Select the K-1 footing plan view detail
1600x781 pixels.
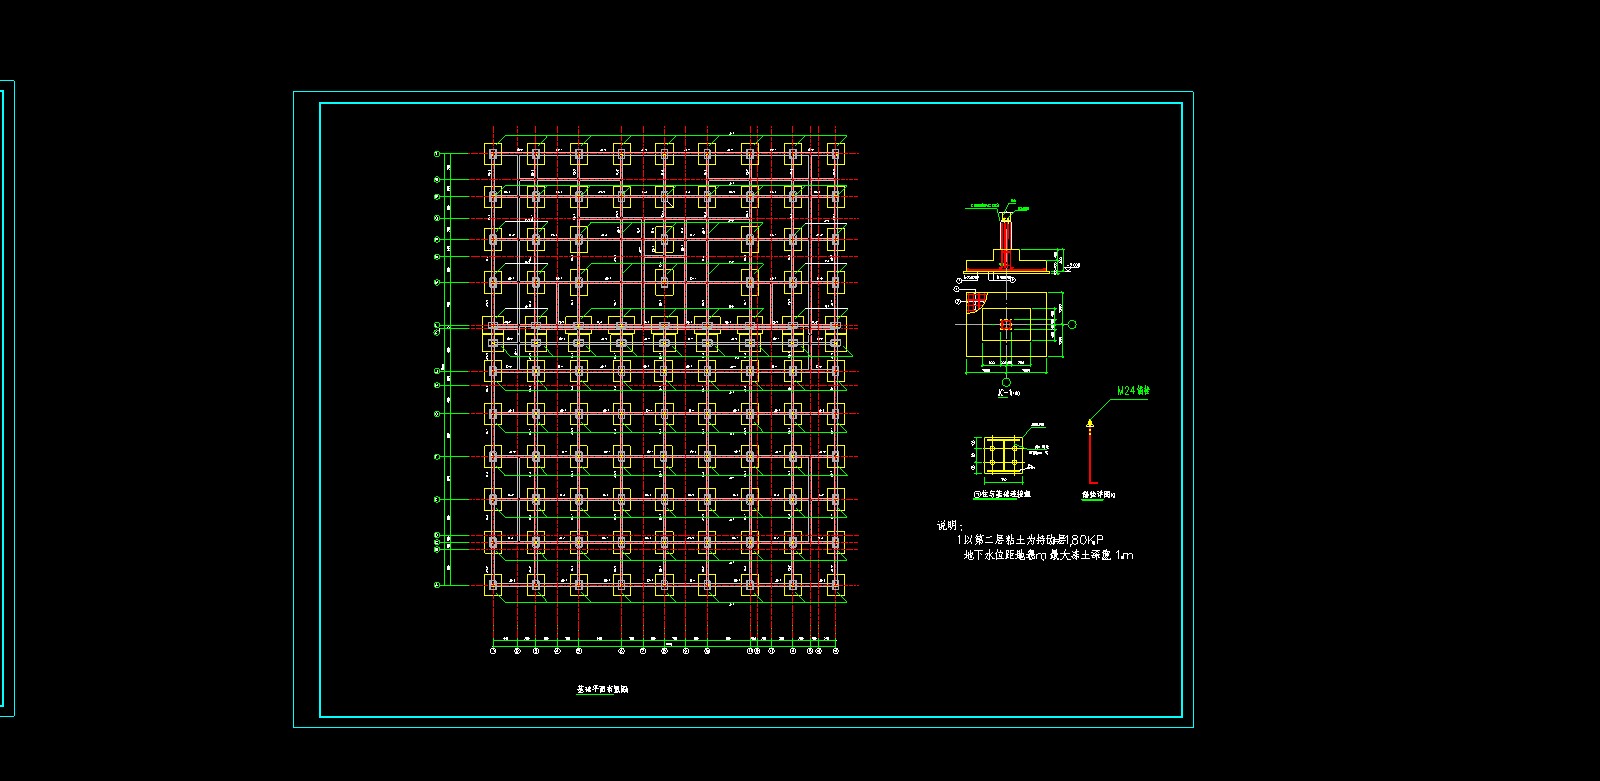click(x=1005, y=326)
